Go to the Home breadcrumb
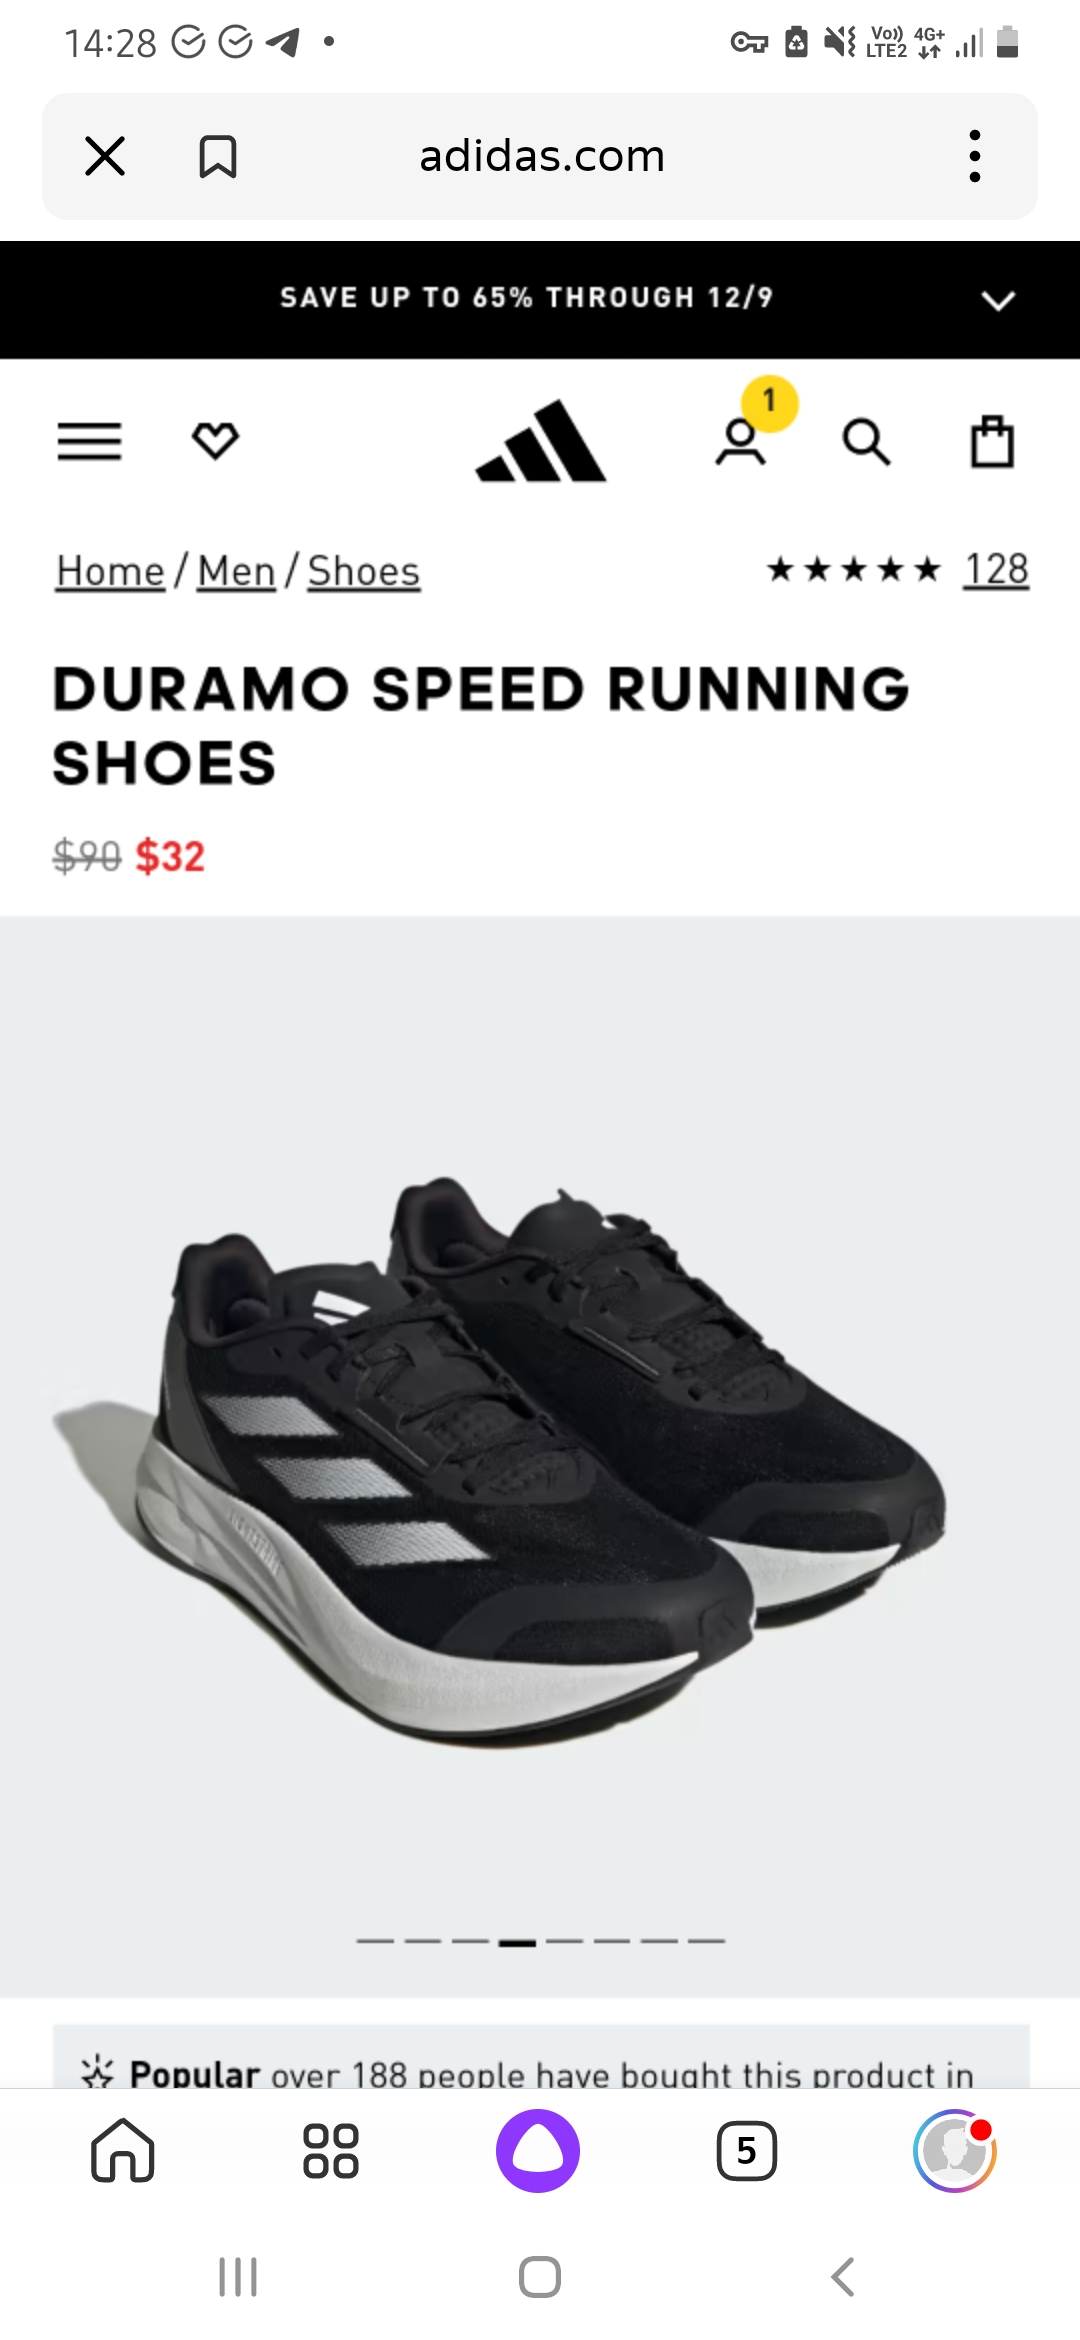The height and width of the screenshot is (2340, 1080). 110,572
